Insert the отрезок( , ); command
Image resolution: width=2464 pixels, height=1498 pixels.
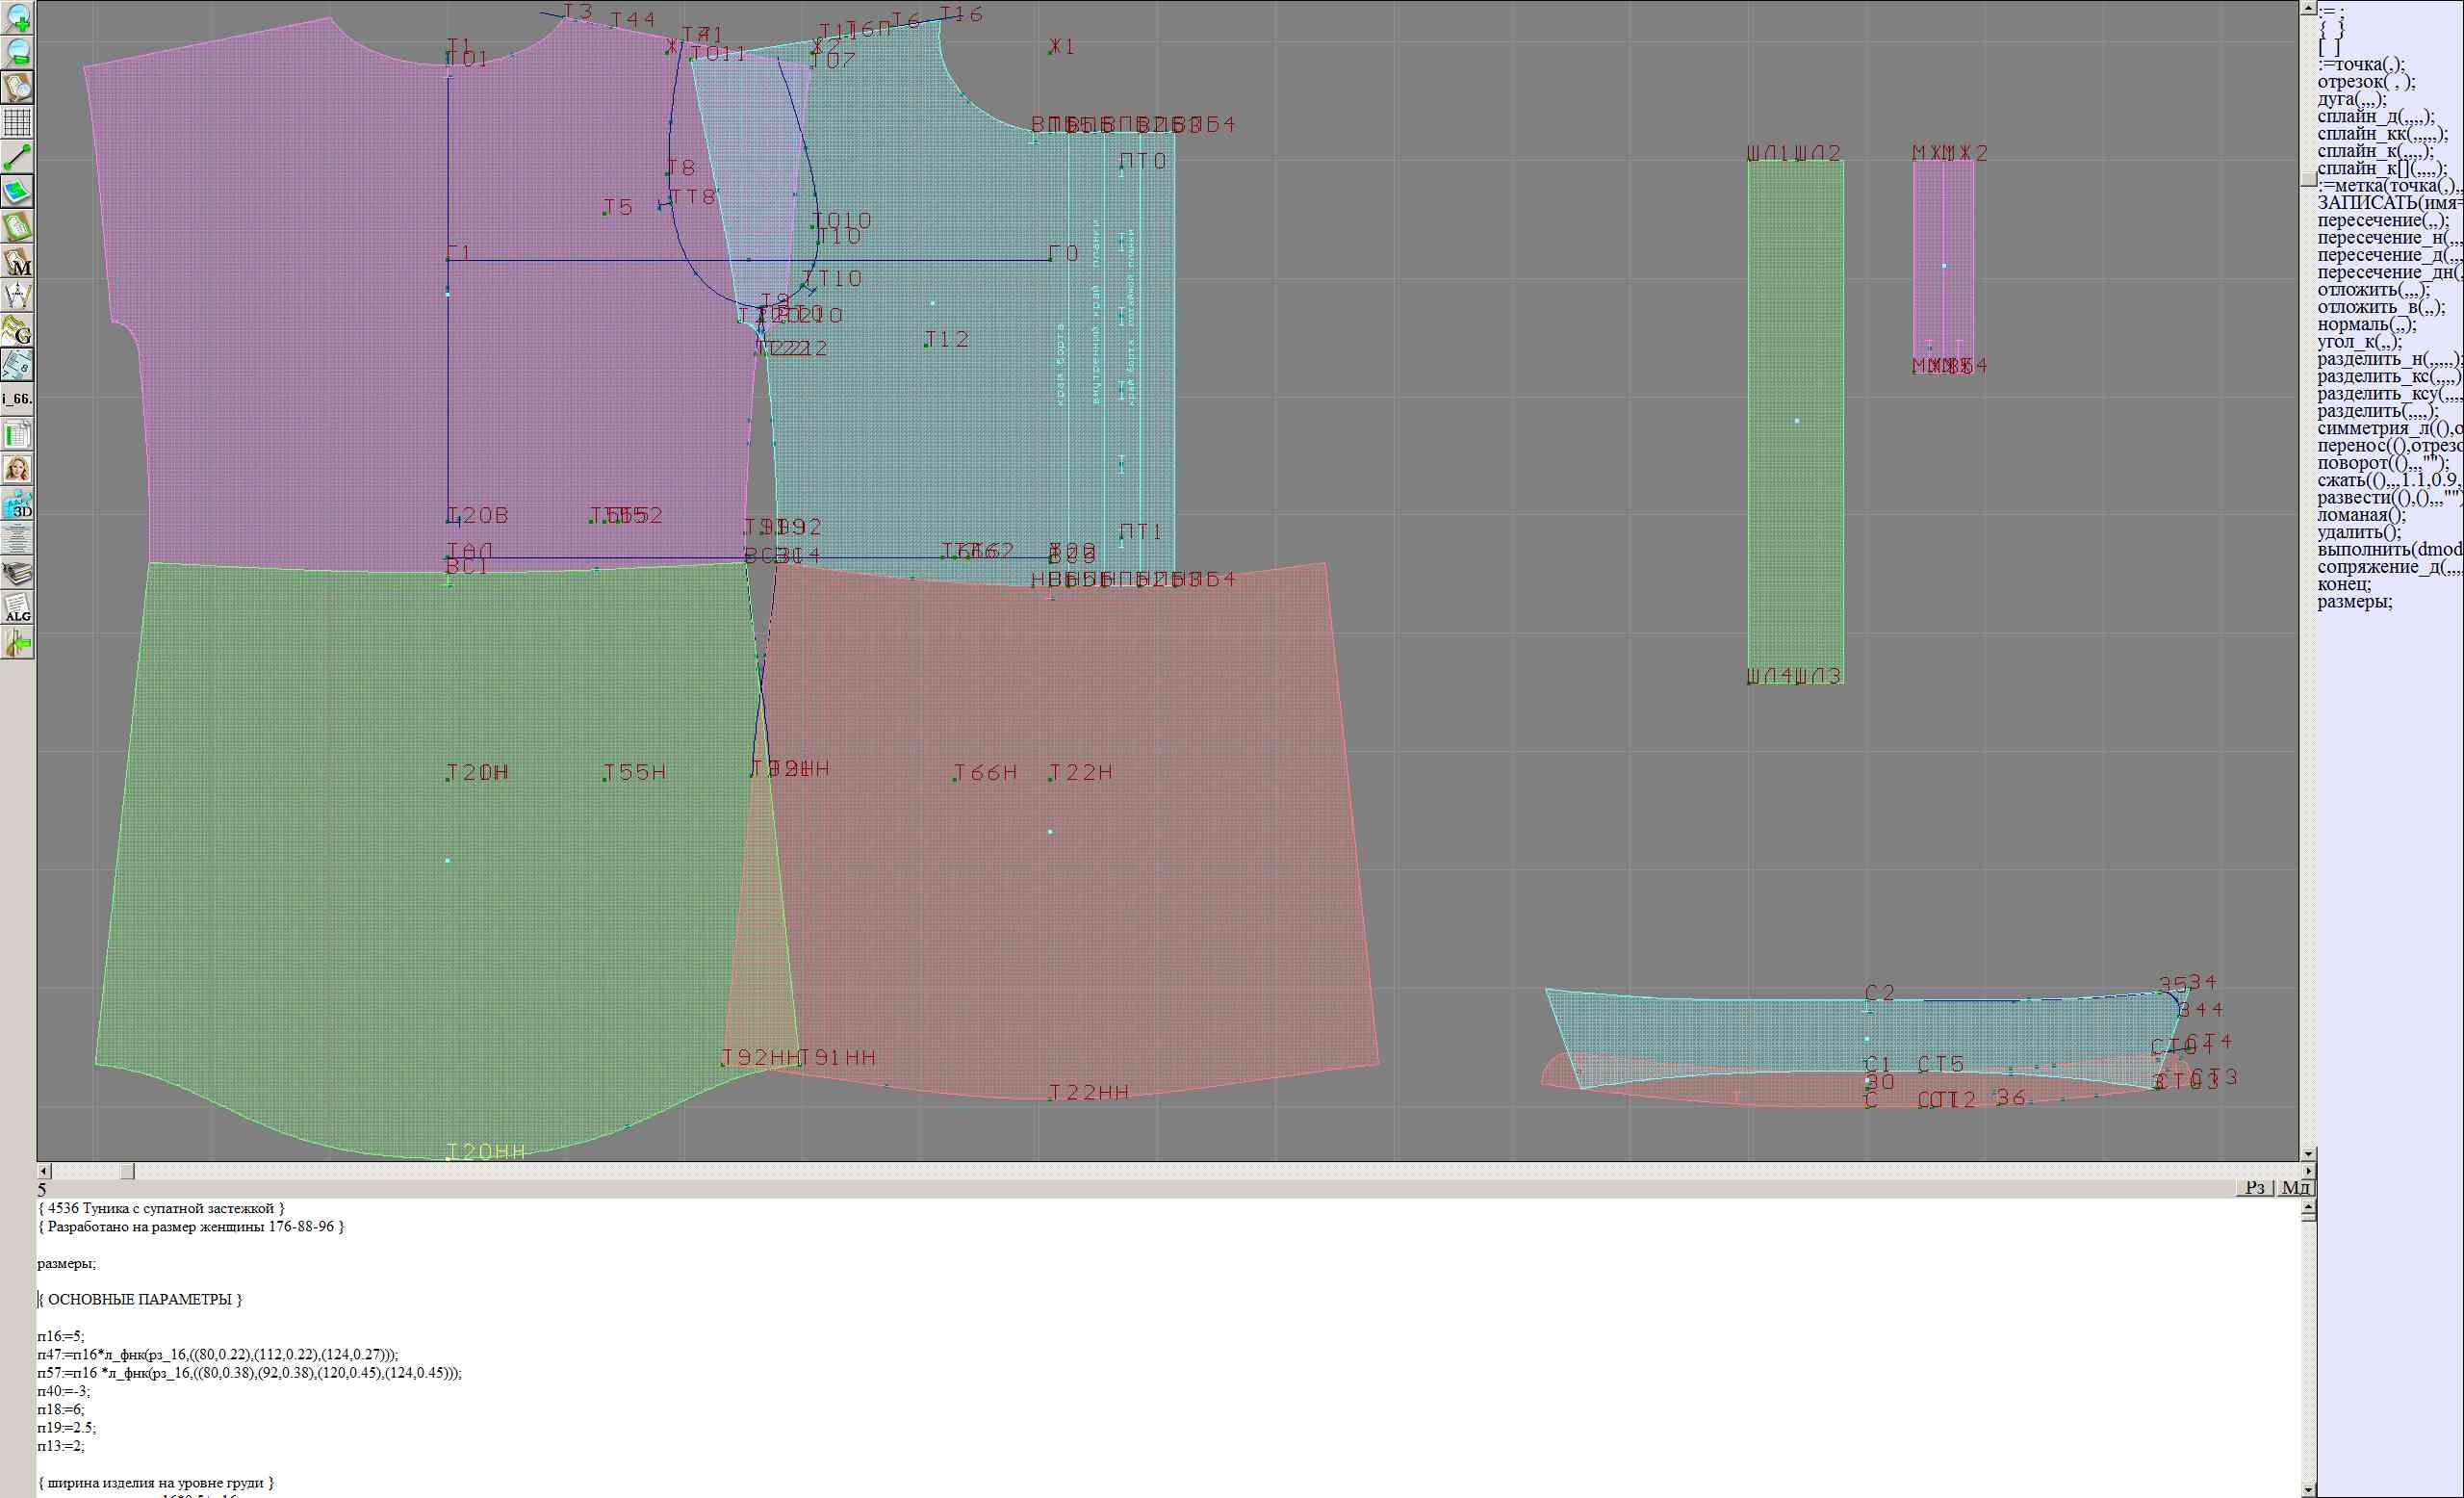(2364, 82)
